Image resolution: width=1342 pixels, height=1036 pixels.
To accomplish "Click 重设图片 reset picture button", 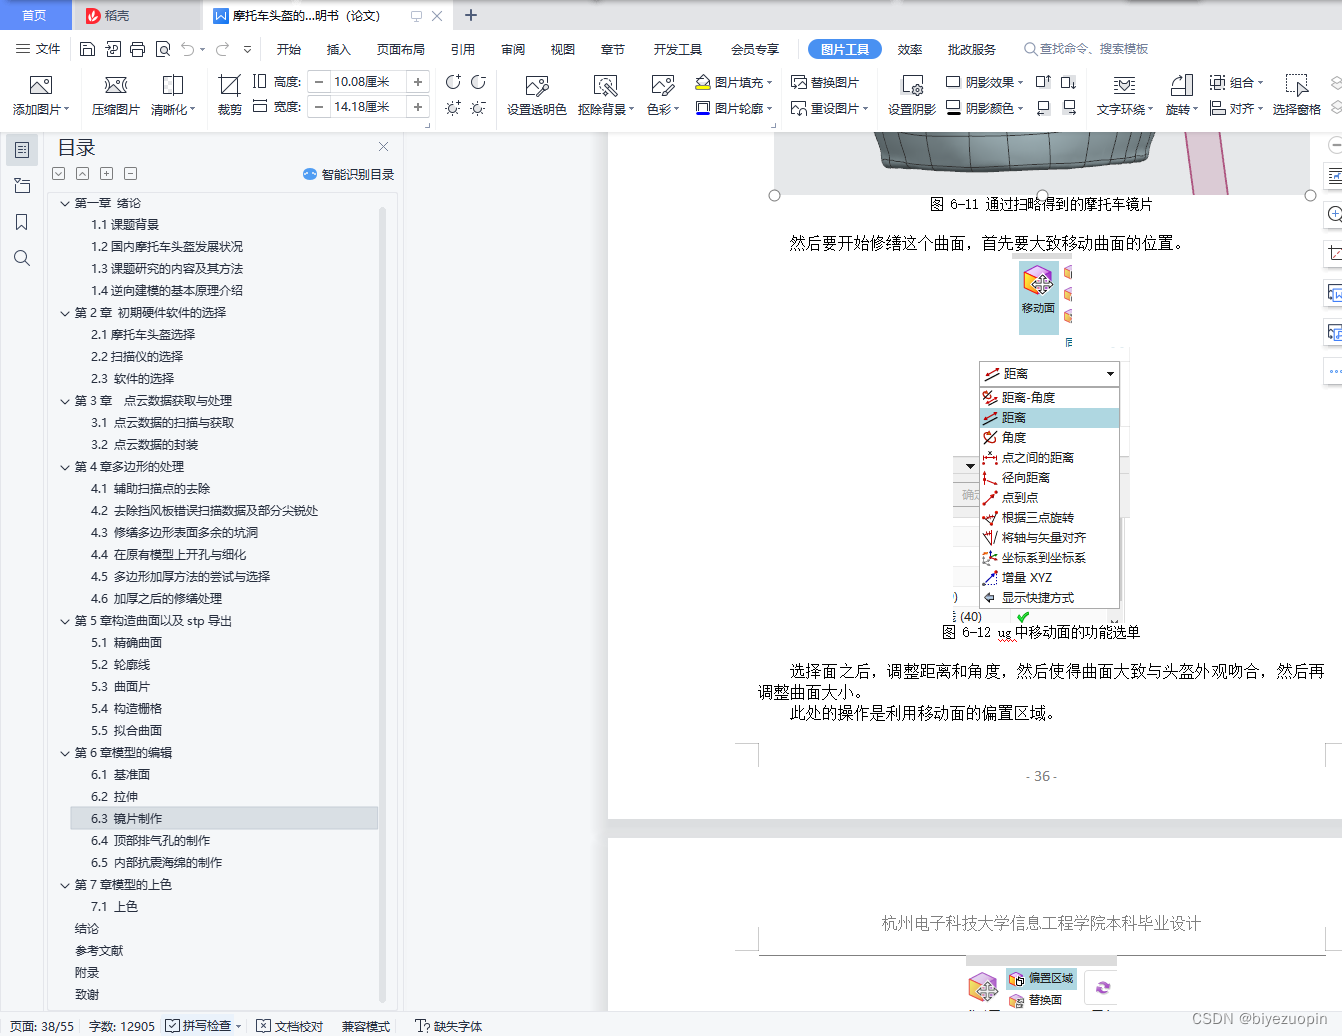I will (829, 108).
